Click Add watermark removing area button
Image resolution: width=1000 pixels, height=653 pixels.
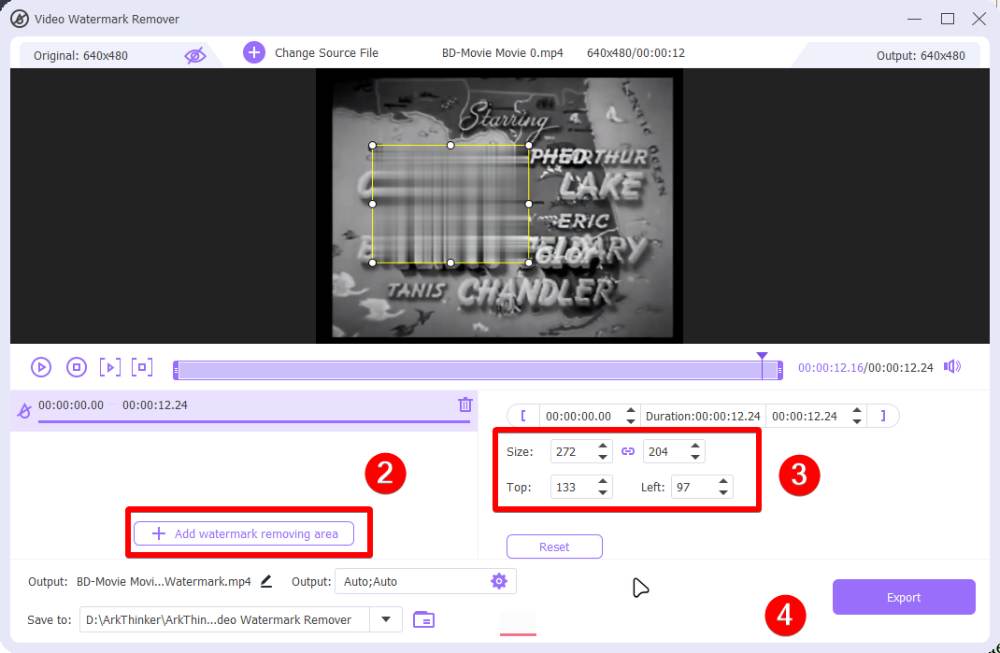tap(244, 534)
